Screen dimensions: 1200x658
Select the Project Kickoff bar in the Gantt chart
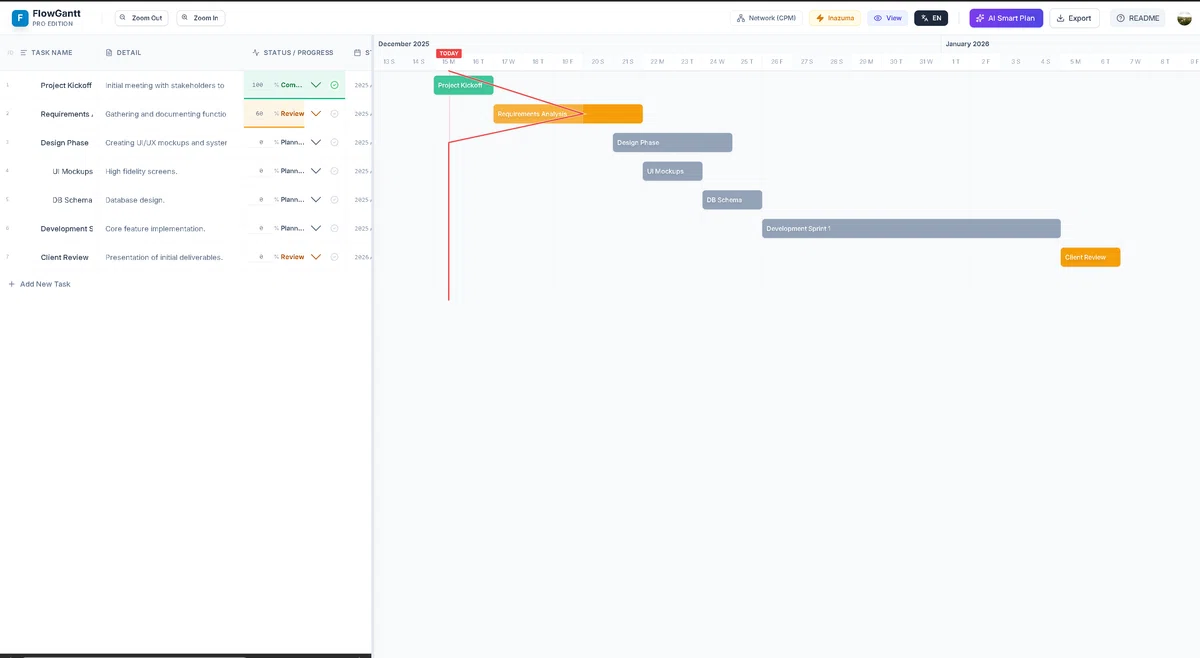(x=463, y=85)
